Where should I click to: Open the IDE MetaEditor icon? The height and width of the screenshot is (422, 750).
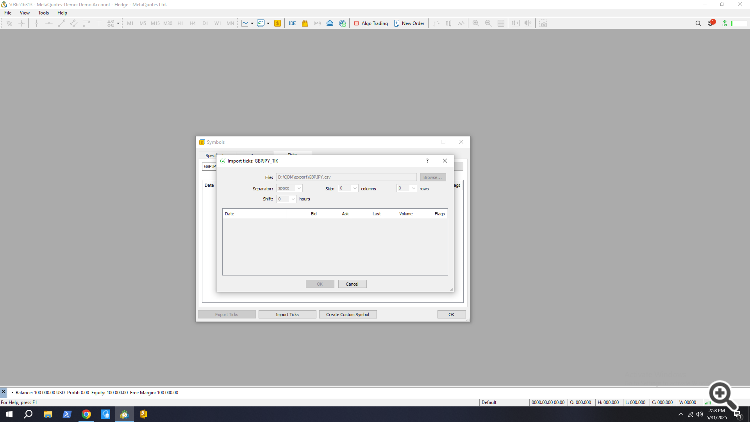coord(292,23)
